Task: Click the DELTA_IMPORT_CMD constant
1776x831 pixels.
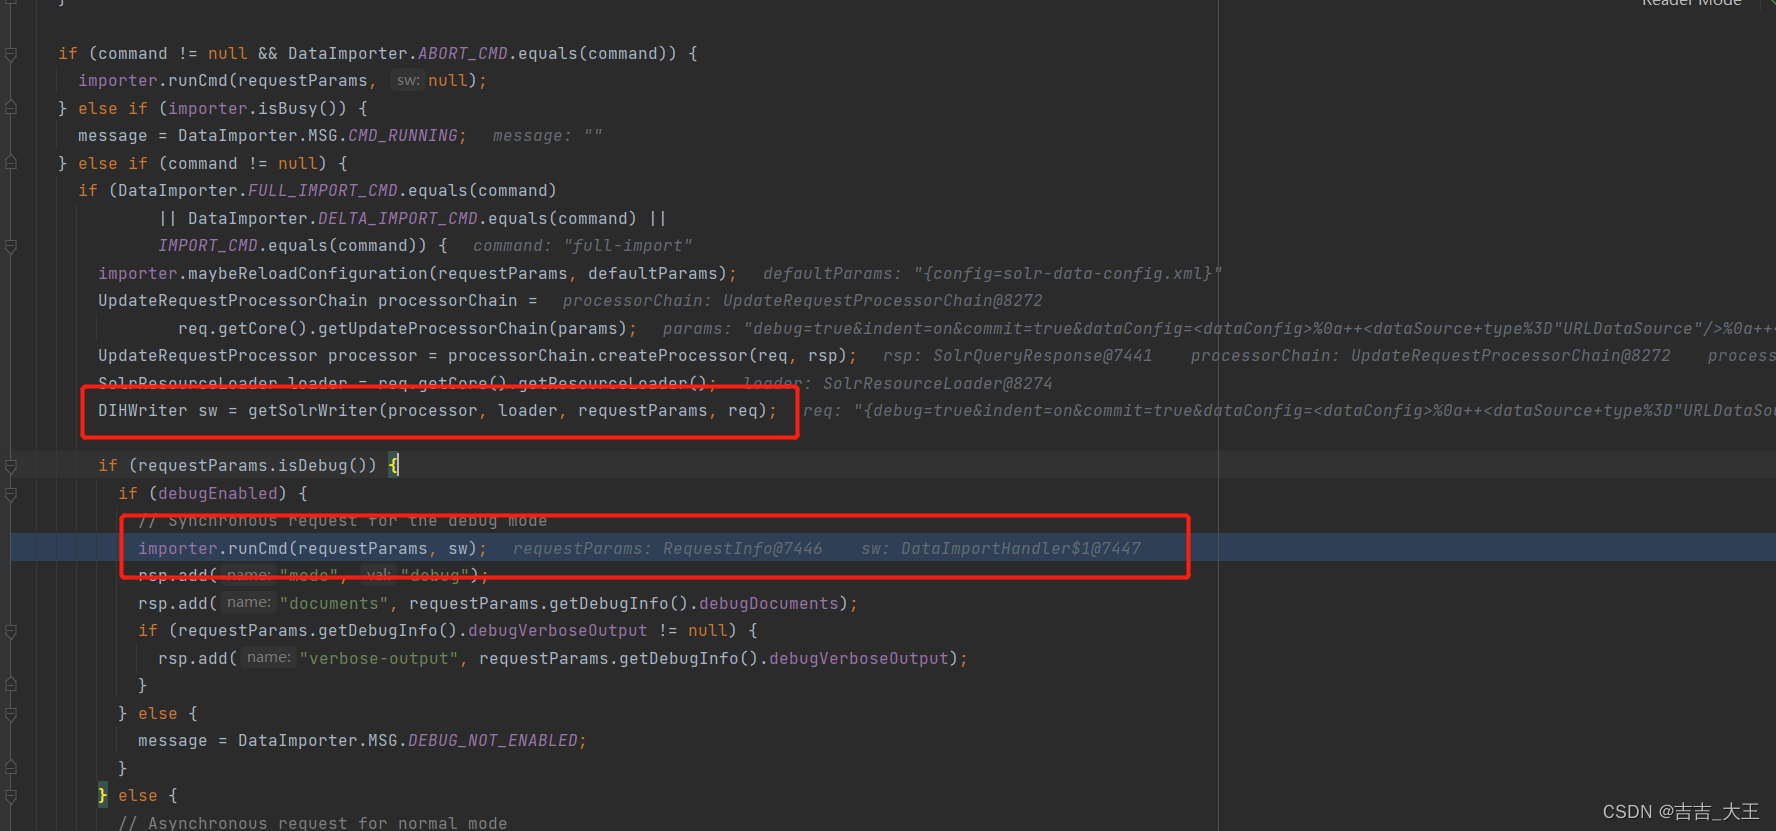Action: pyautogui.click(x=398, y=218)
